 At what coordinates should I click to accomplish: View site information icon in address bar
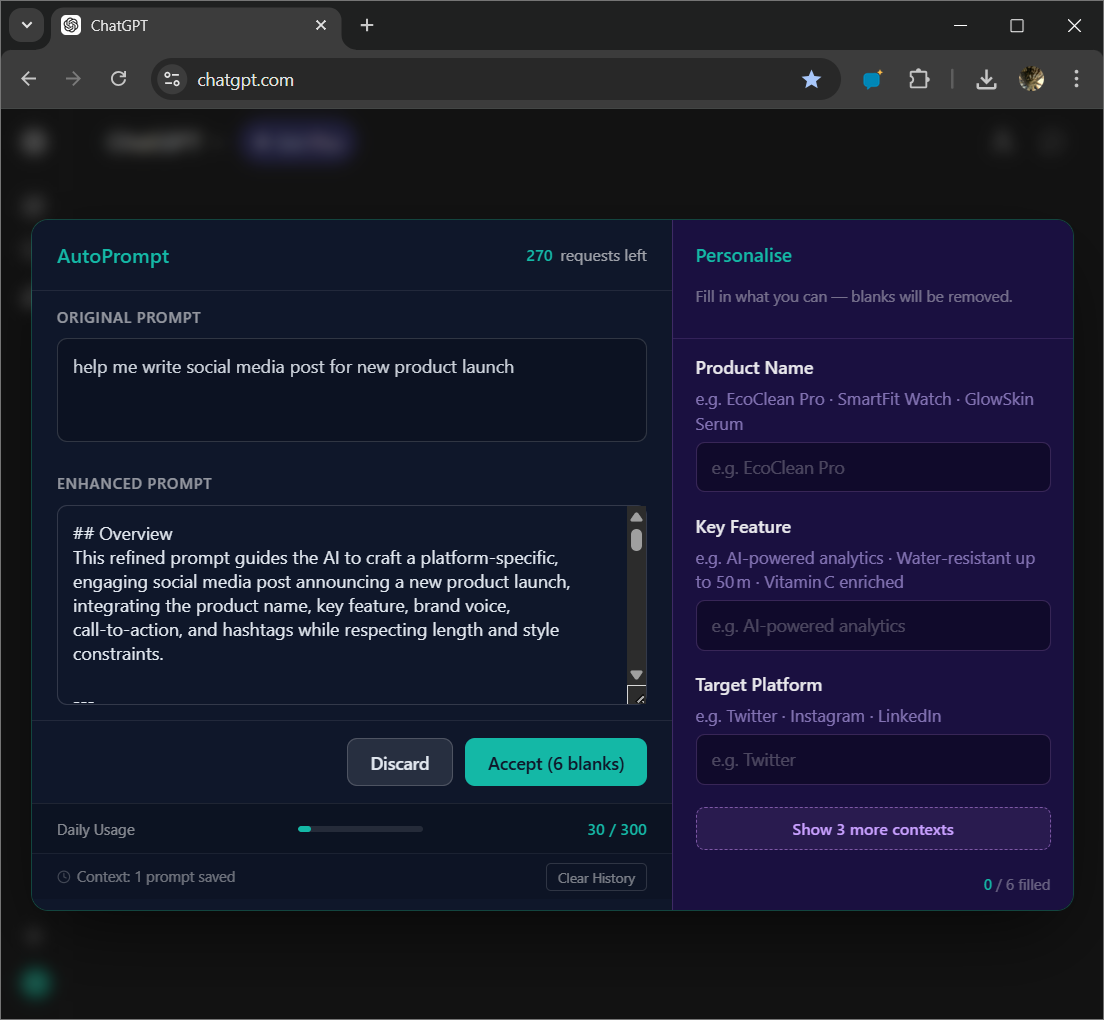[172, 78]
